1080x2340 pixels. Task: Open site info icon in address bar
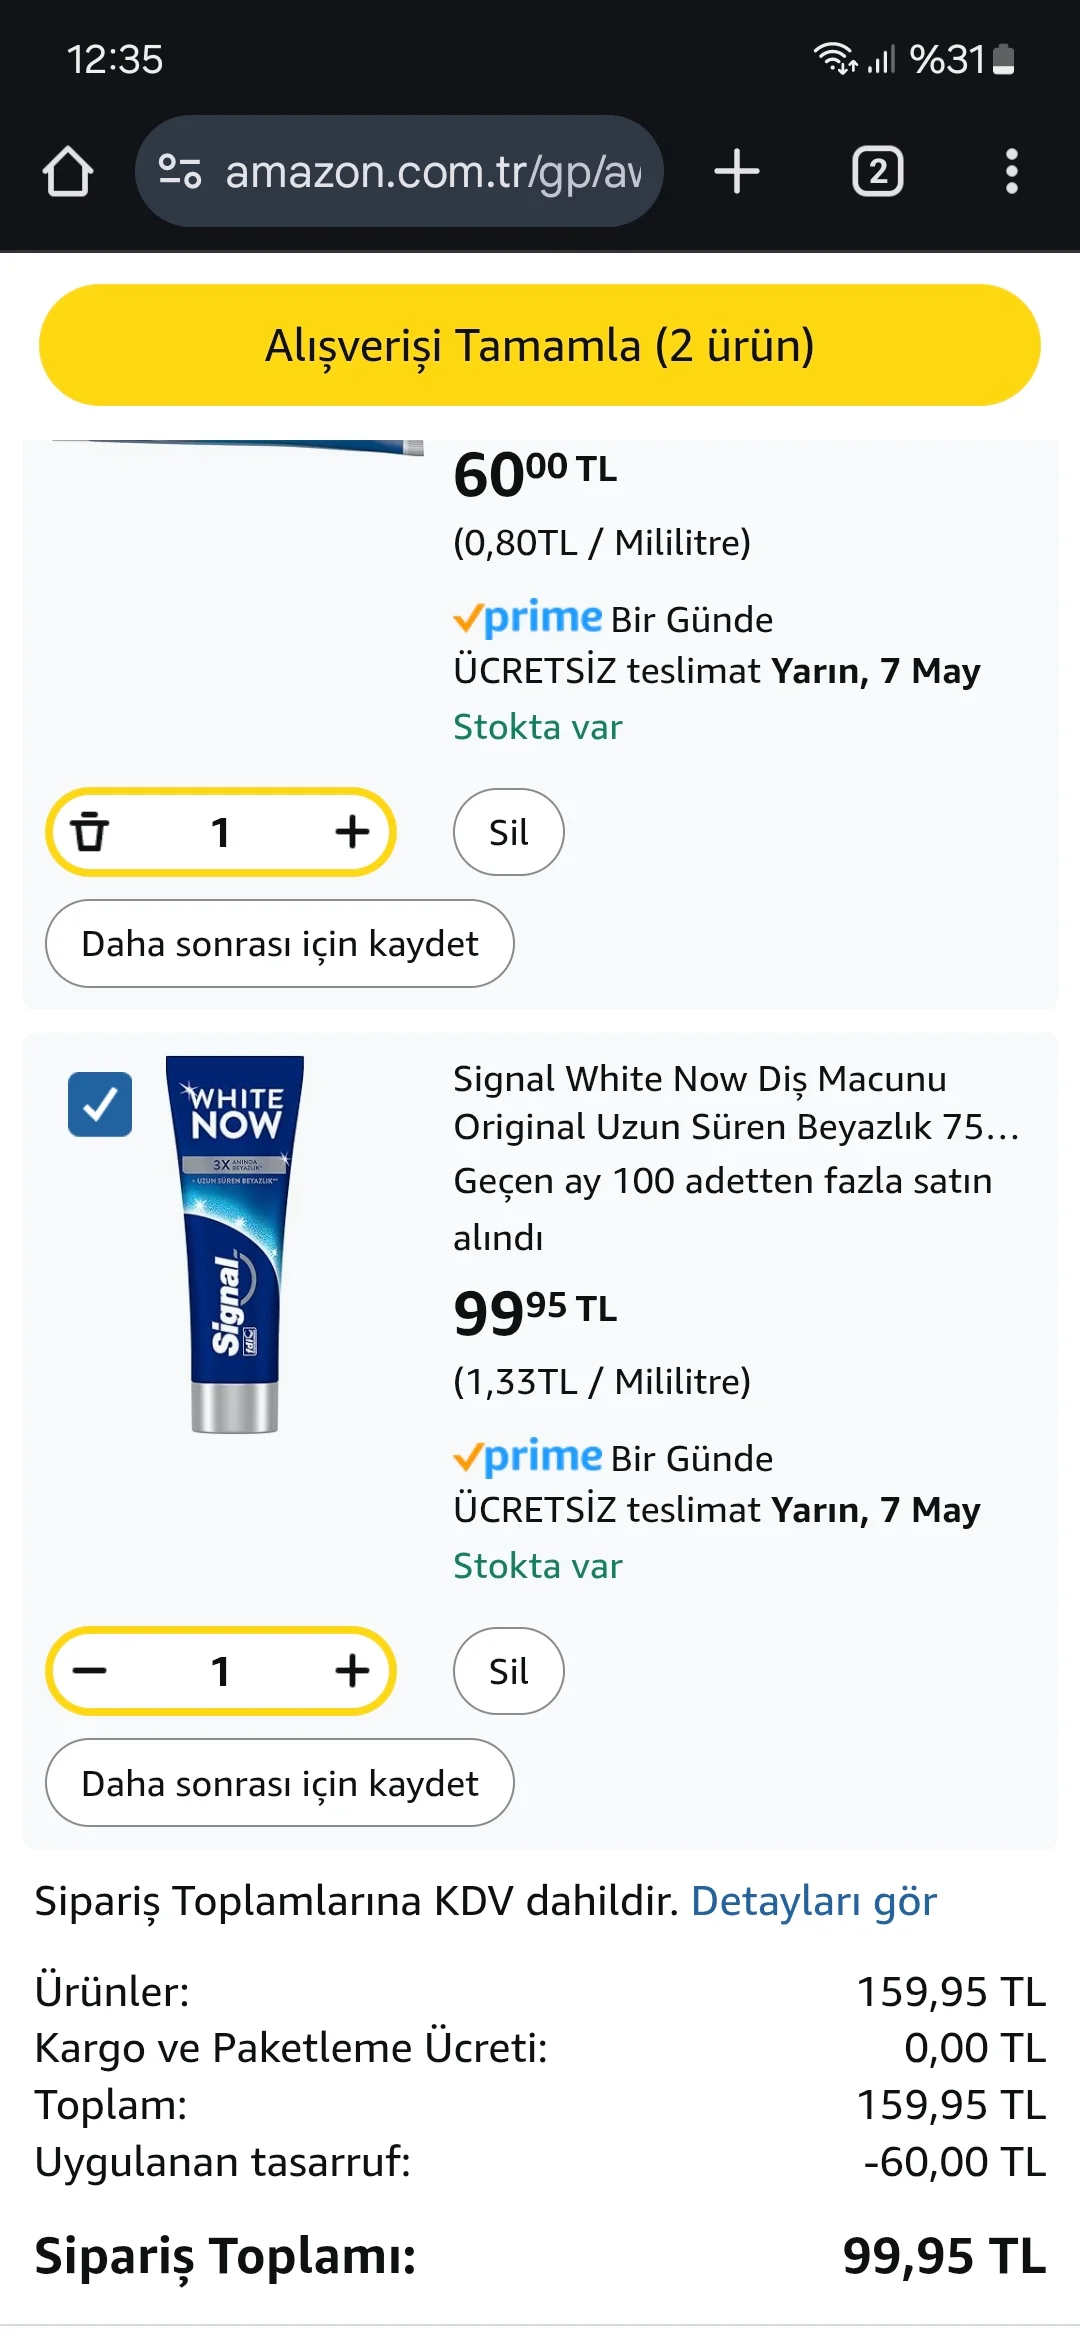click(x=181, y=171)
